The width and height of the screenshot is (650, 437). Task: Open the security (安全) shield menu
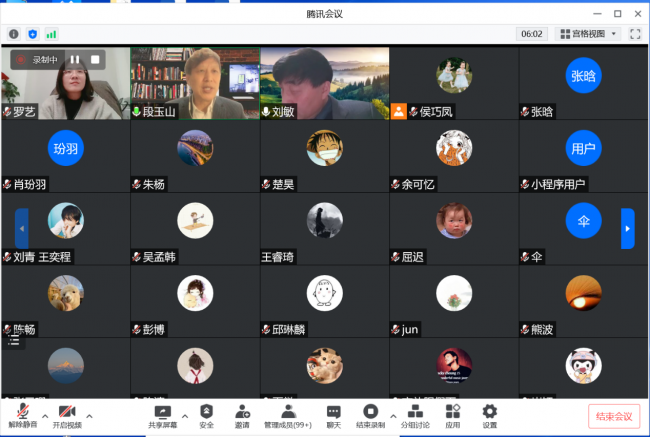pyautogui.click(x=206, y=414)
